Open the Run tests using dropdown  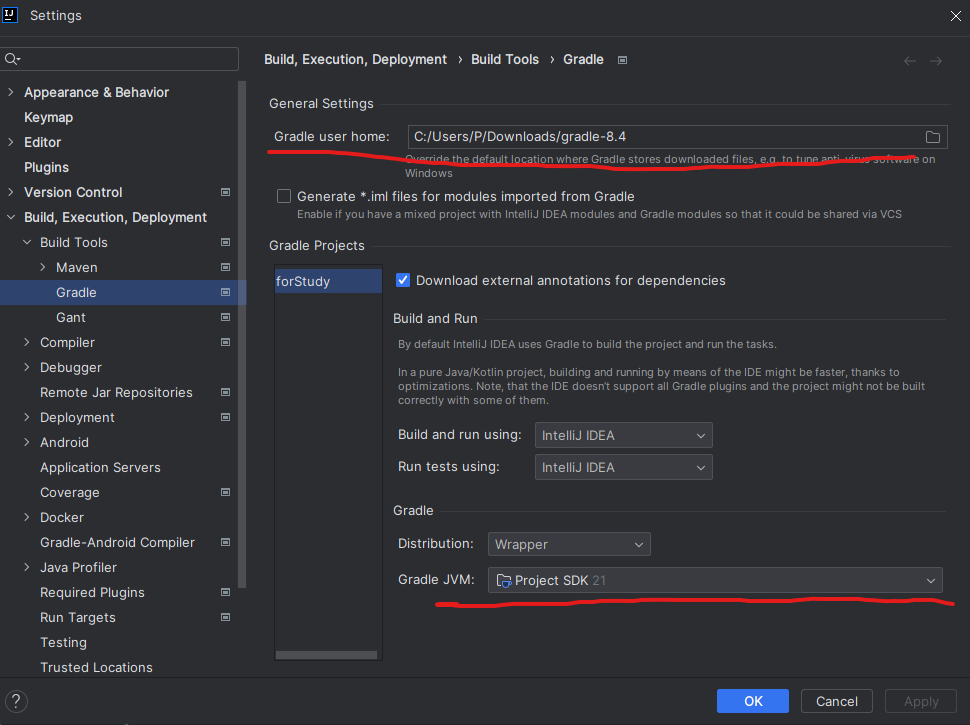point(624,468)
